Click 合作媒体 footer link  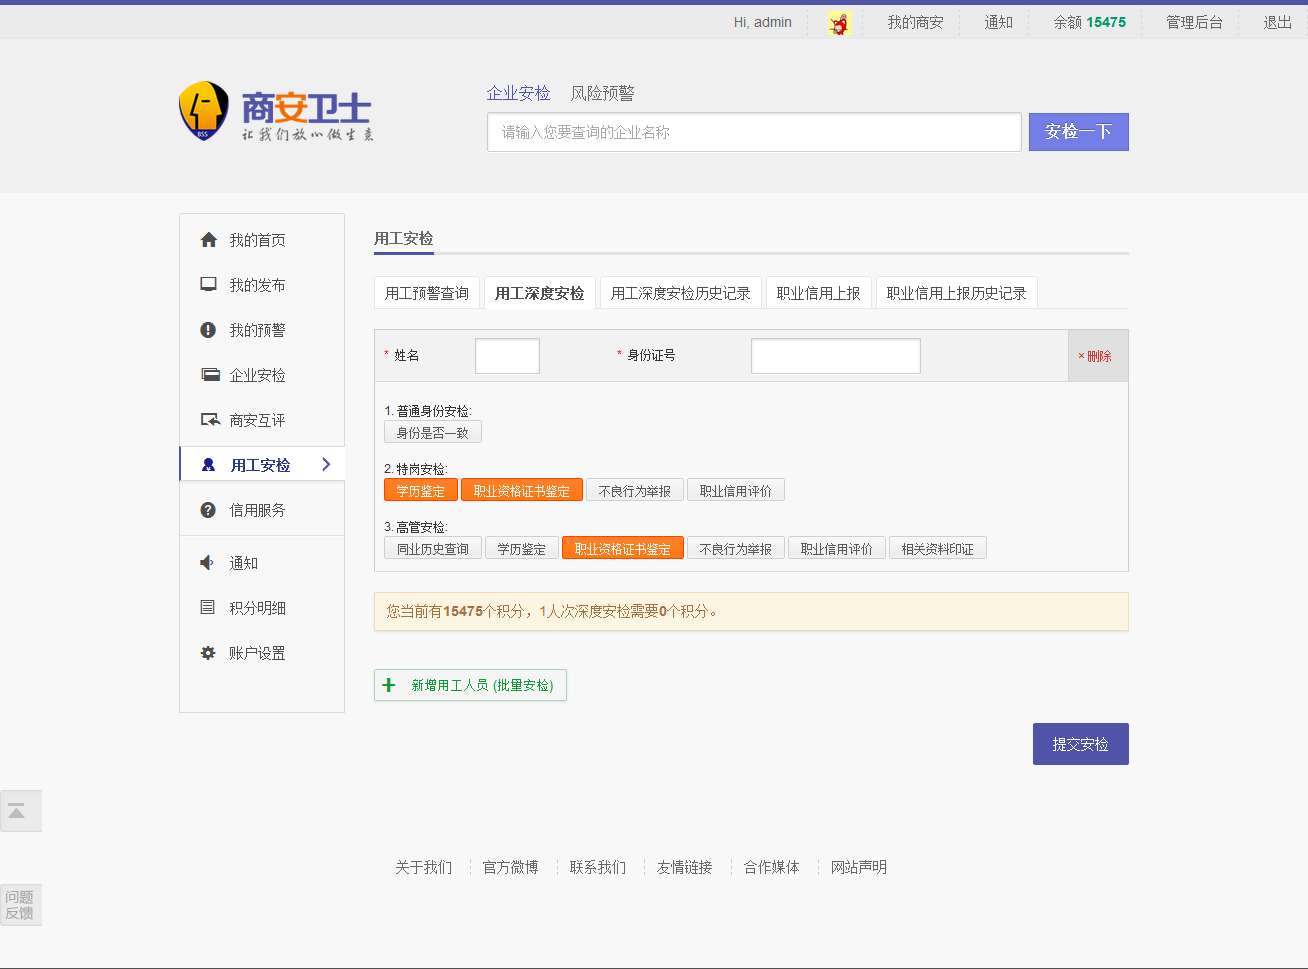771,867
